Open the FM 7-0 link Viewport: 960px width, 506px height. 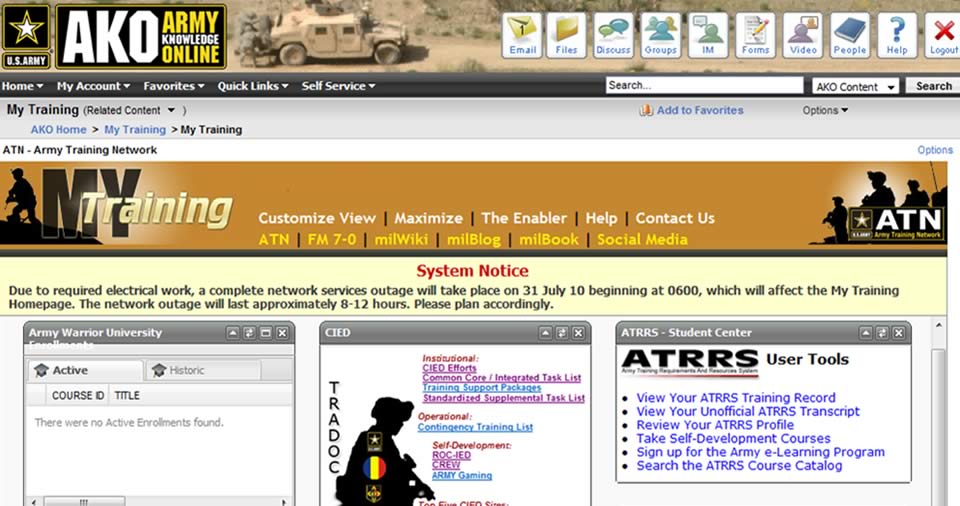(x=332, y=240)
